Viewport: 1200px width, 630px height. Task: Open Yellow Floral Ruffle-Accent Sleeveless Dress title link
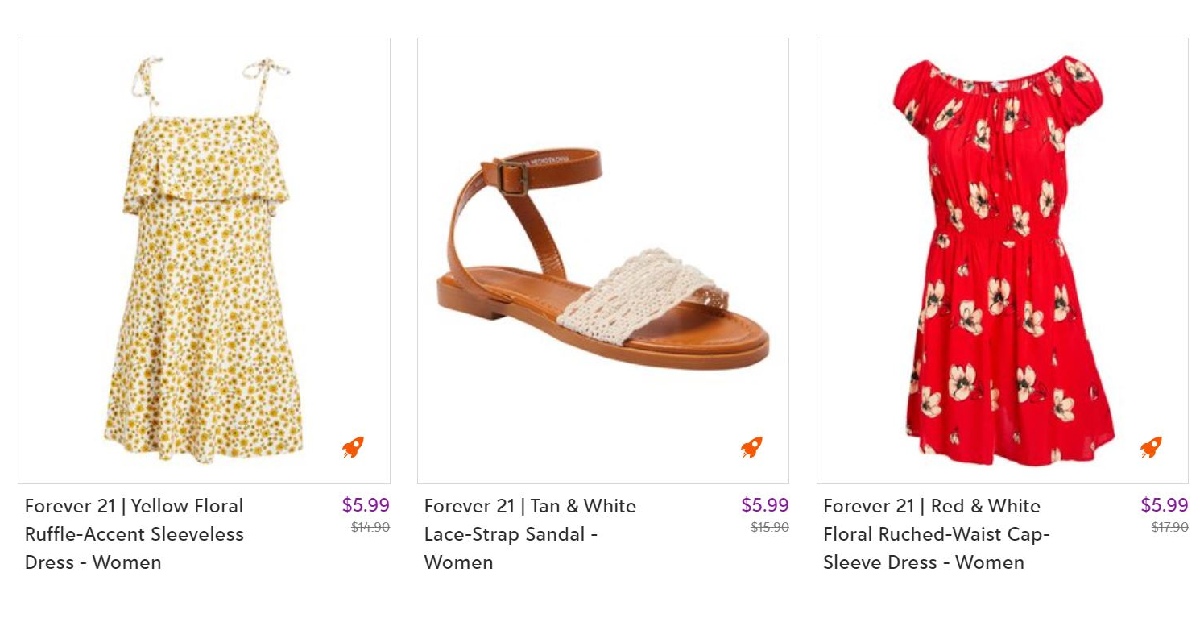coord(135,534)
